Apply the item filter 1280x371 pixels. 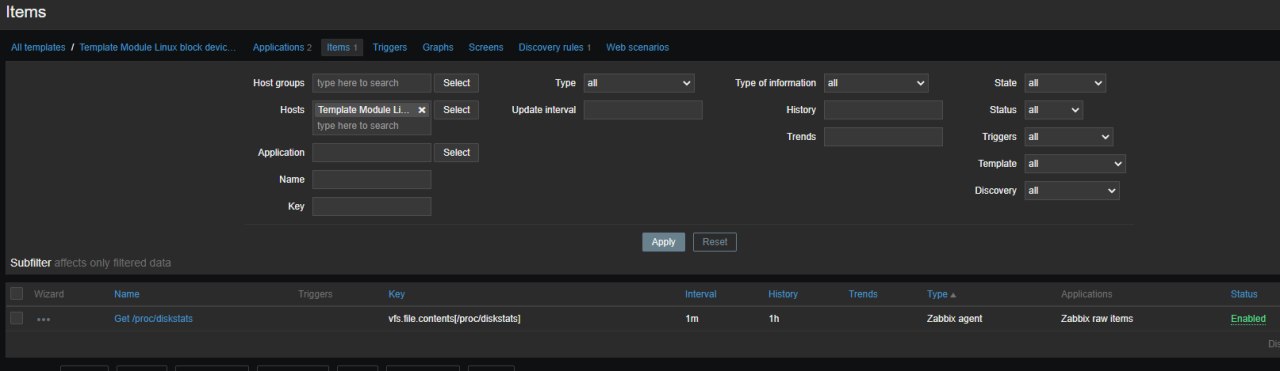tap(663, 242)
